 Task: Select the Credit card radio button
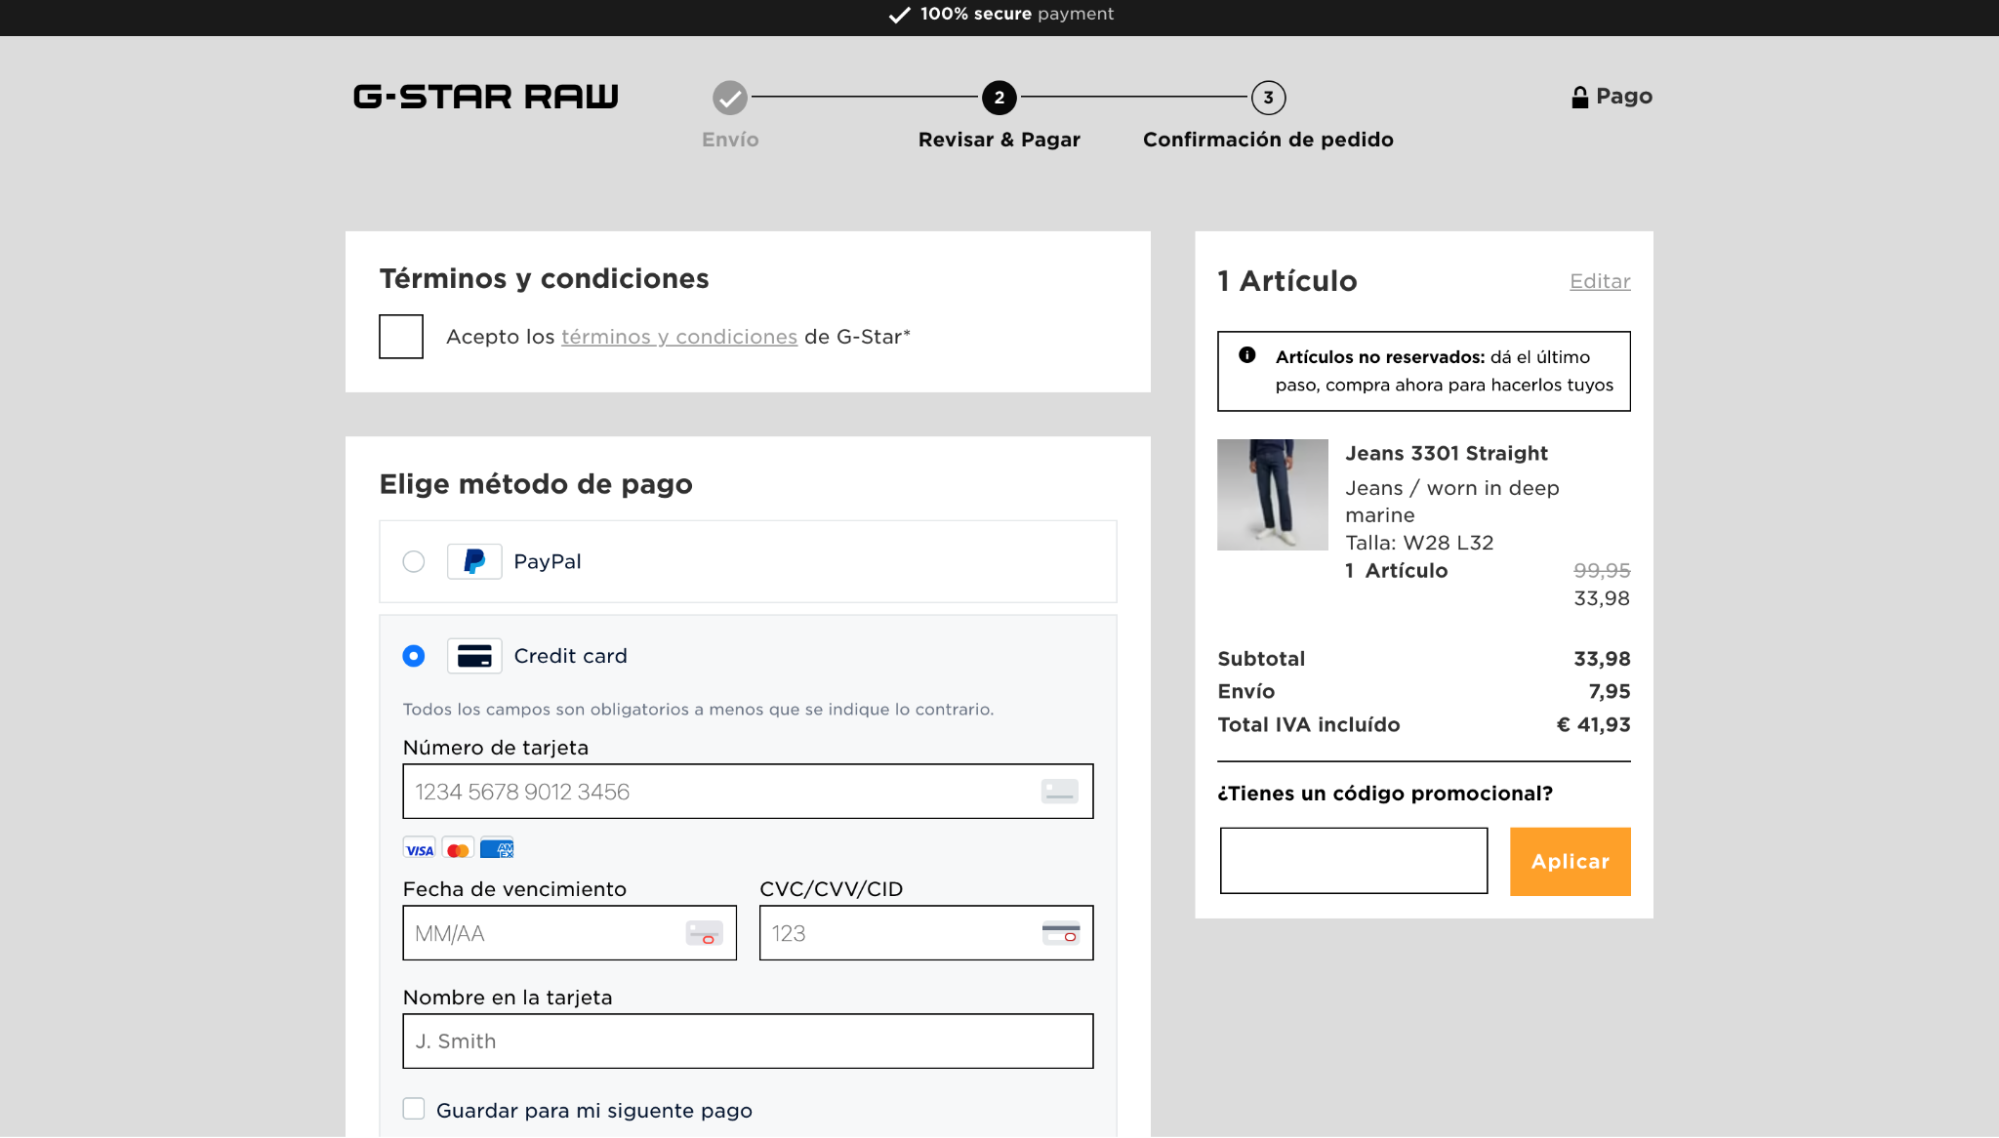(414, 656)
